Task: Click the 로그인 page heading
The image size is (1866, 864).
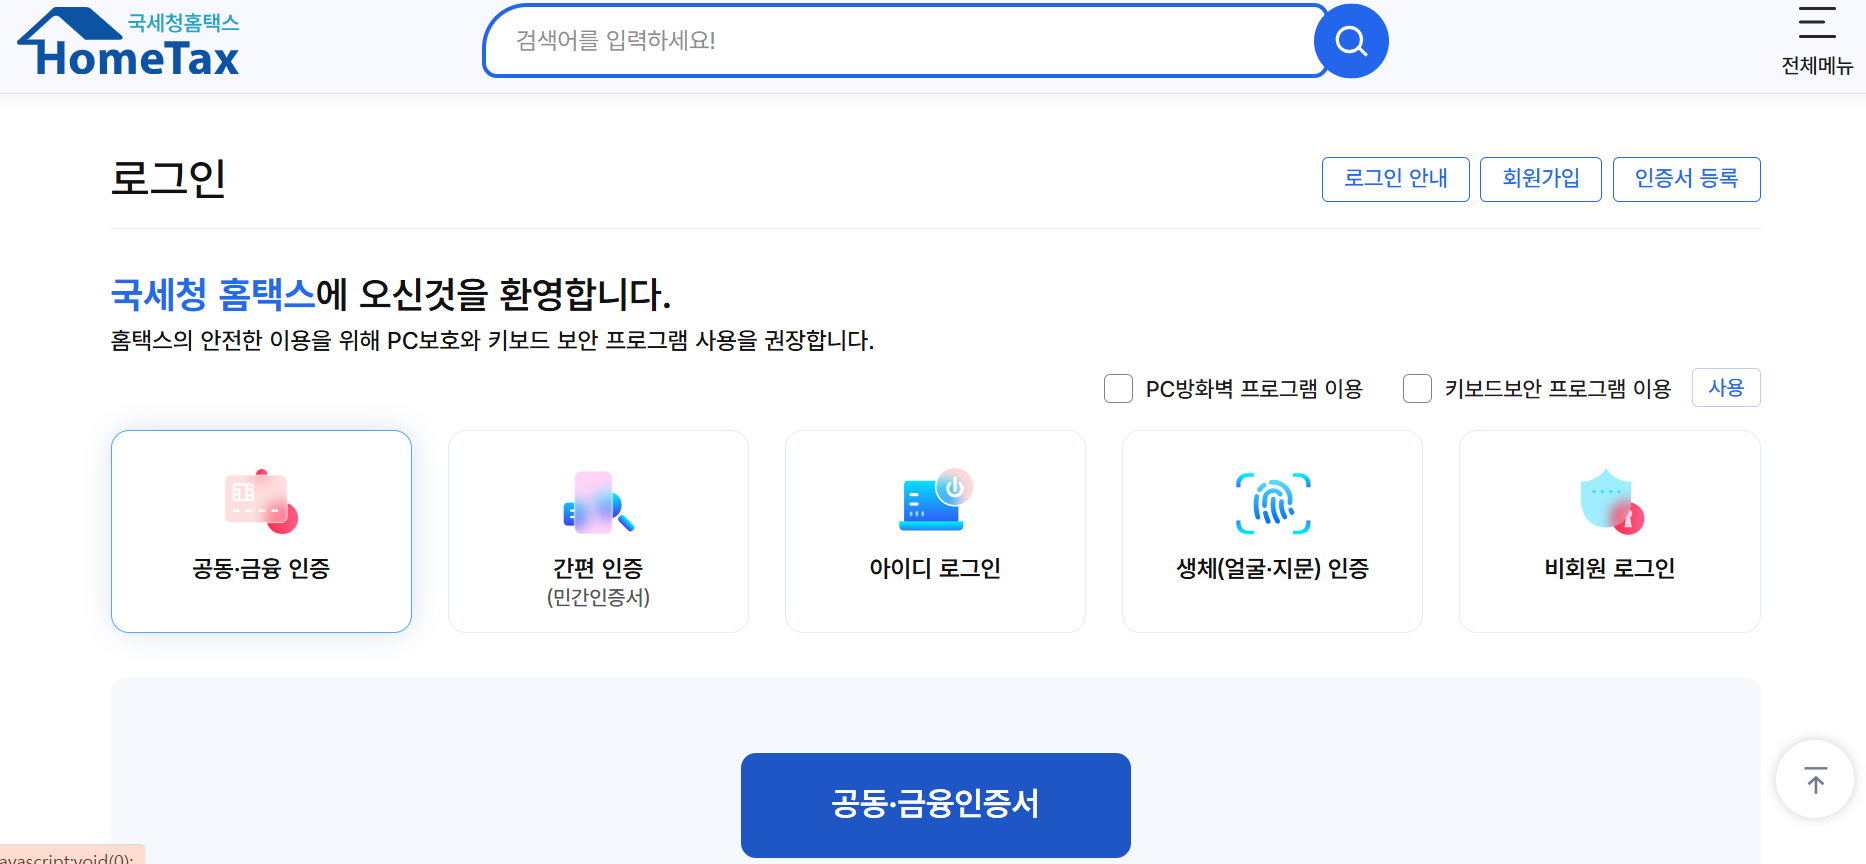Action: (x=168, y=179)
